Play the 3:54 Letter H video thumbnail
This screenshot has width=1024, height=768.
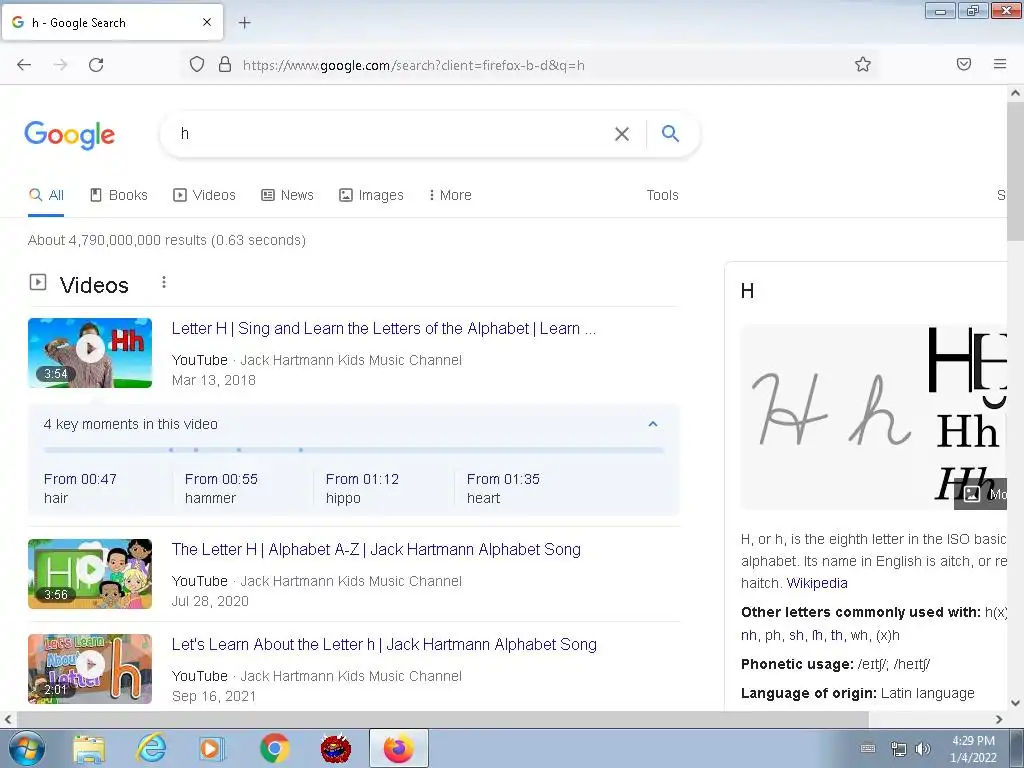(x=90, y=353)
